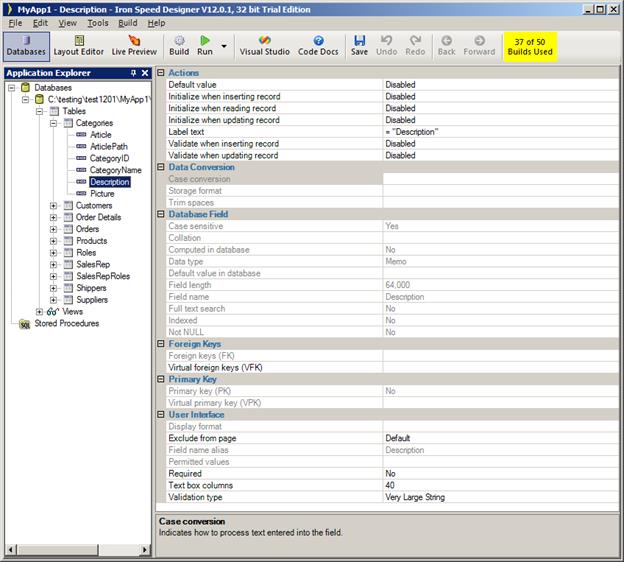Expand the Customers table node
This screenshot has width=624, height=562.
click(x=53, y=205)
